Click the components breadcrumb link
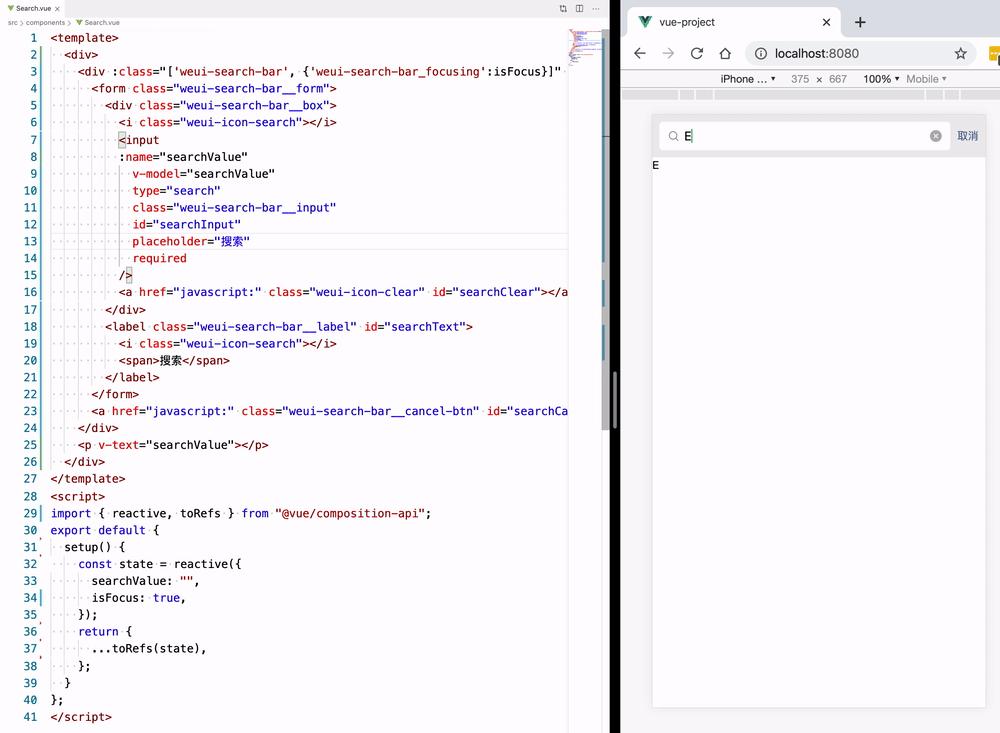The width and height of the screenshot is (1000, 733). [x=45, y=21]
